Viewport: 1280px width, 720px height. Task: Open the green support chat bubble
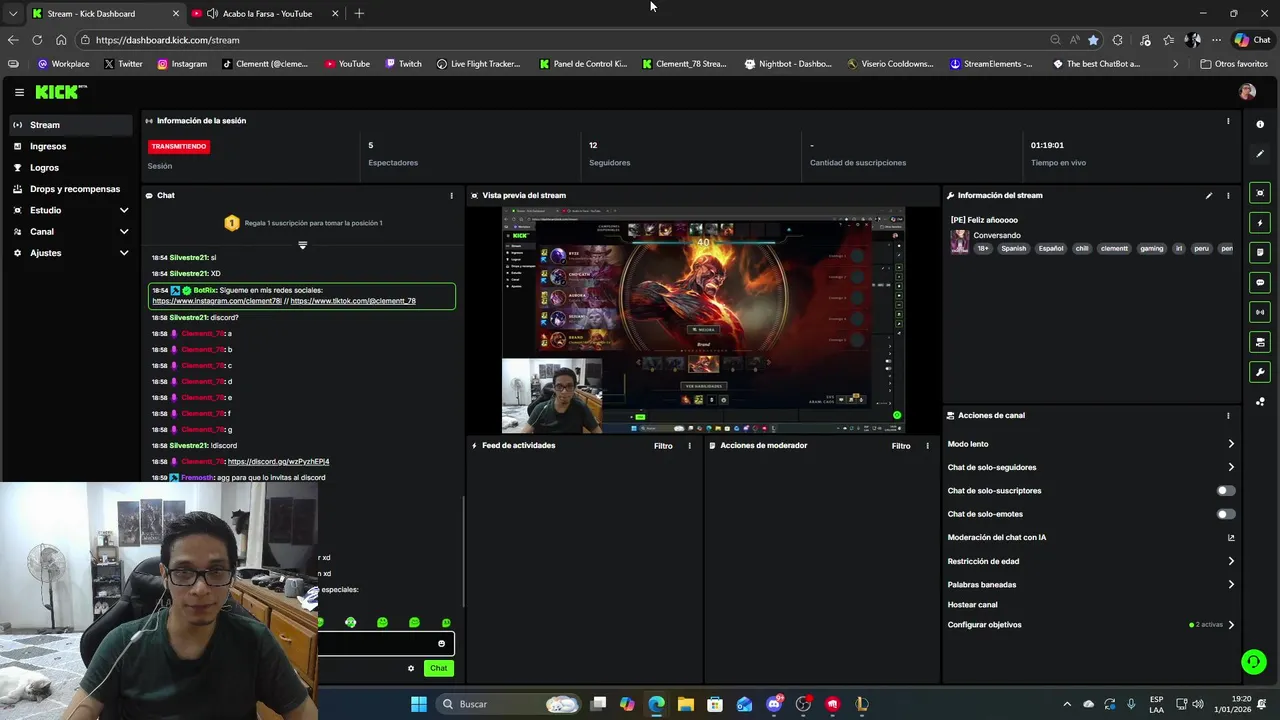[1253, 662]
